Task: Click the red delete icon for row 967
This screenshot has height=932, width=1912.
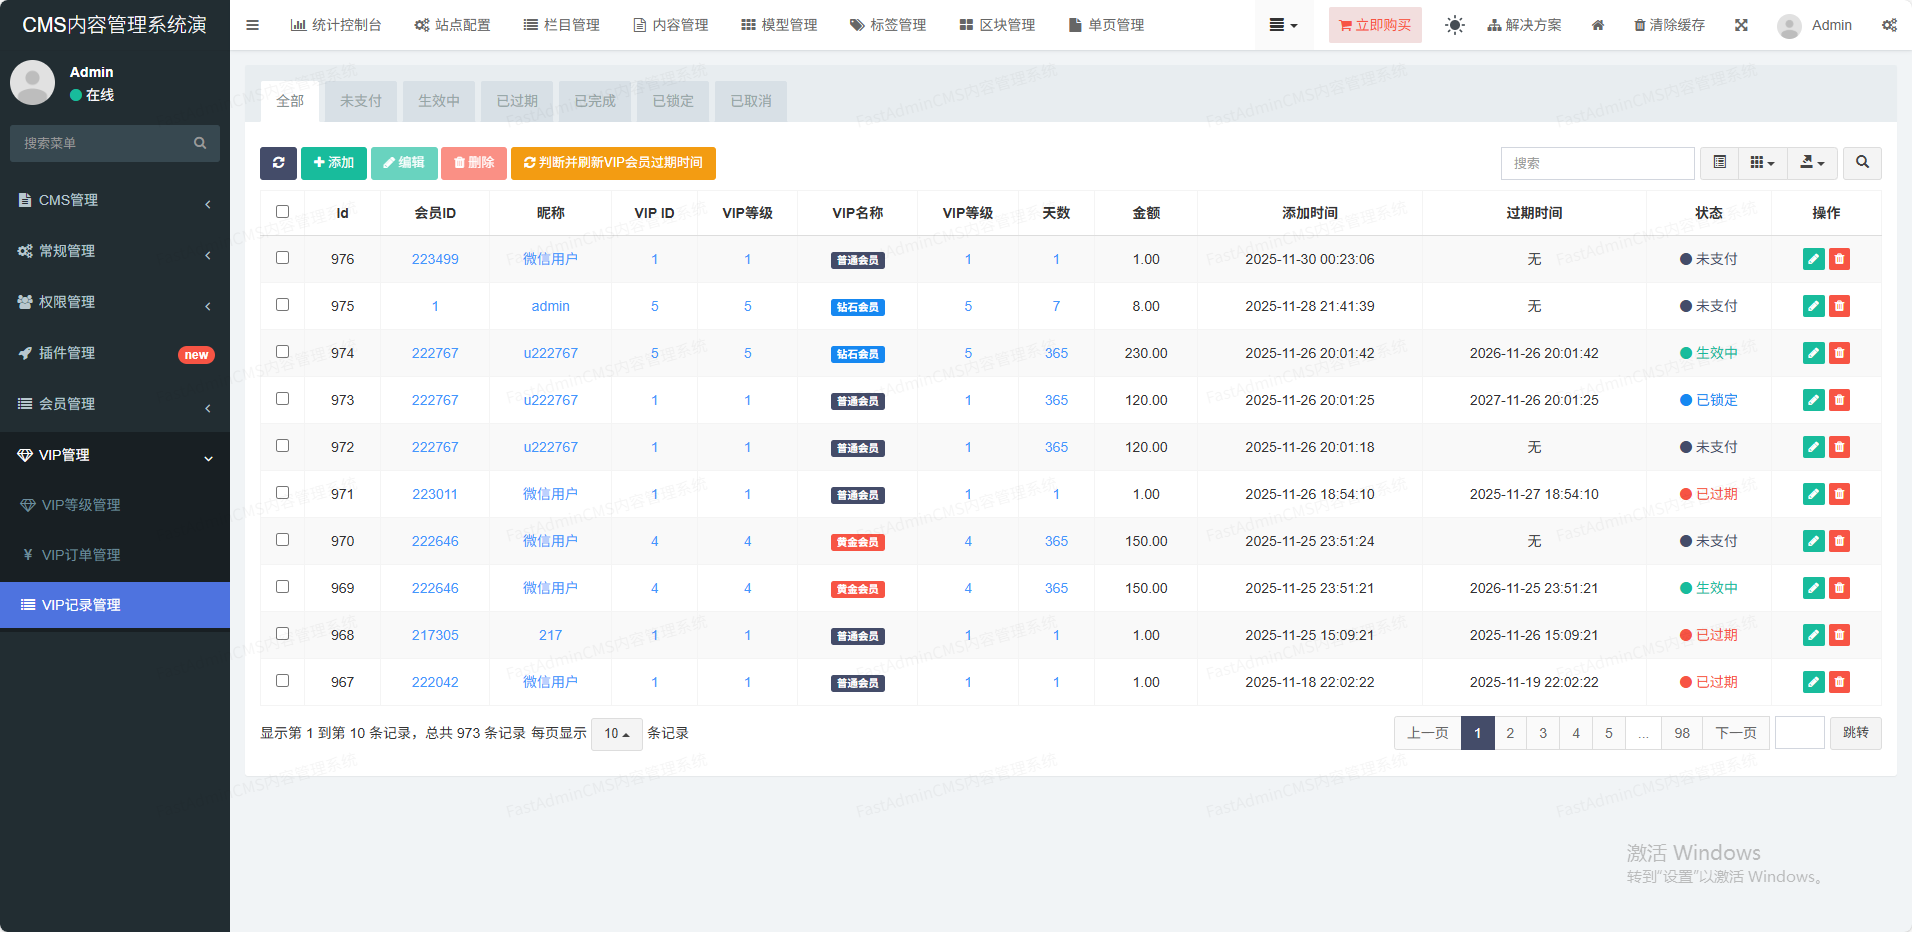Action: (x=1839, y=683)
